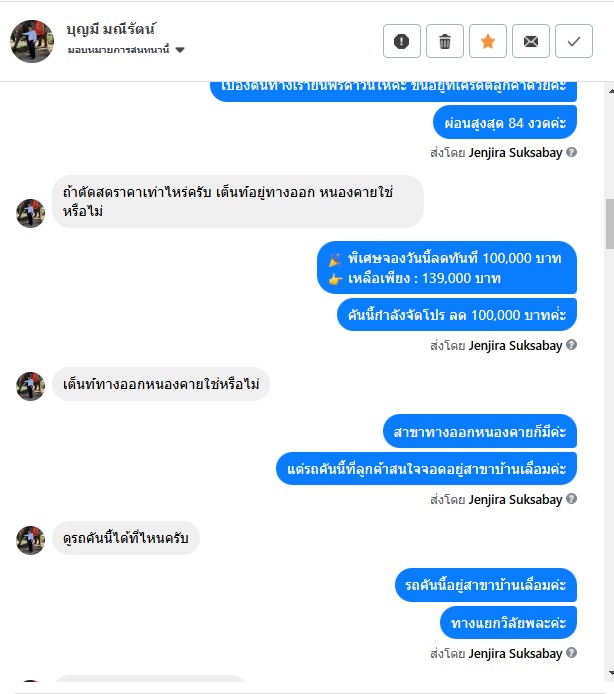Select the ผ่อนสูงสุด 84 งวดค่ะ message bubble
This screenshot has width=614, height=694.
505,122
